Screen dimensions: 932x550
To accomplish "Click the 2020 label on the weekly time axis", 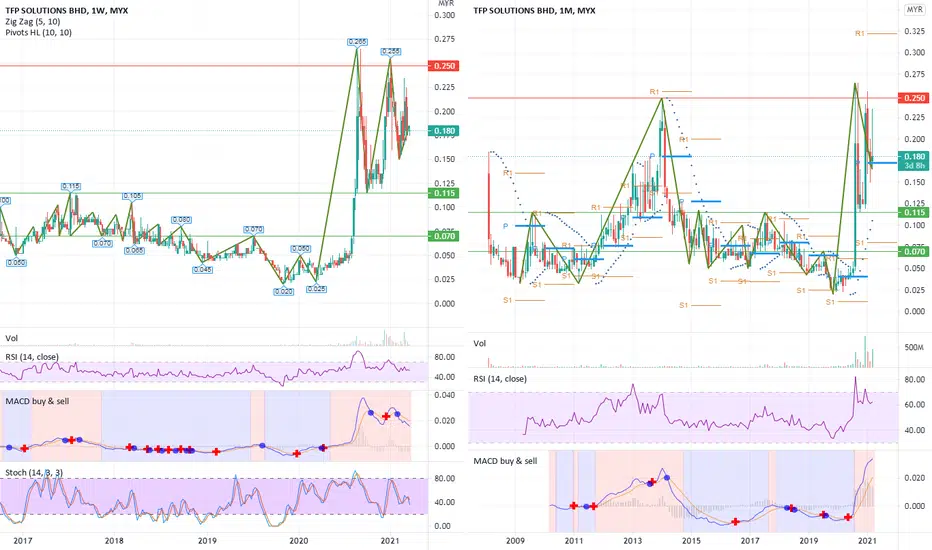I will [298, 540].
